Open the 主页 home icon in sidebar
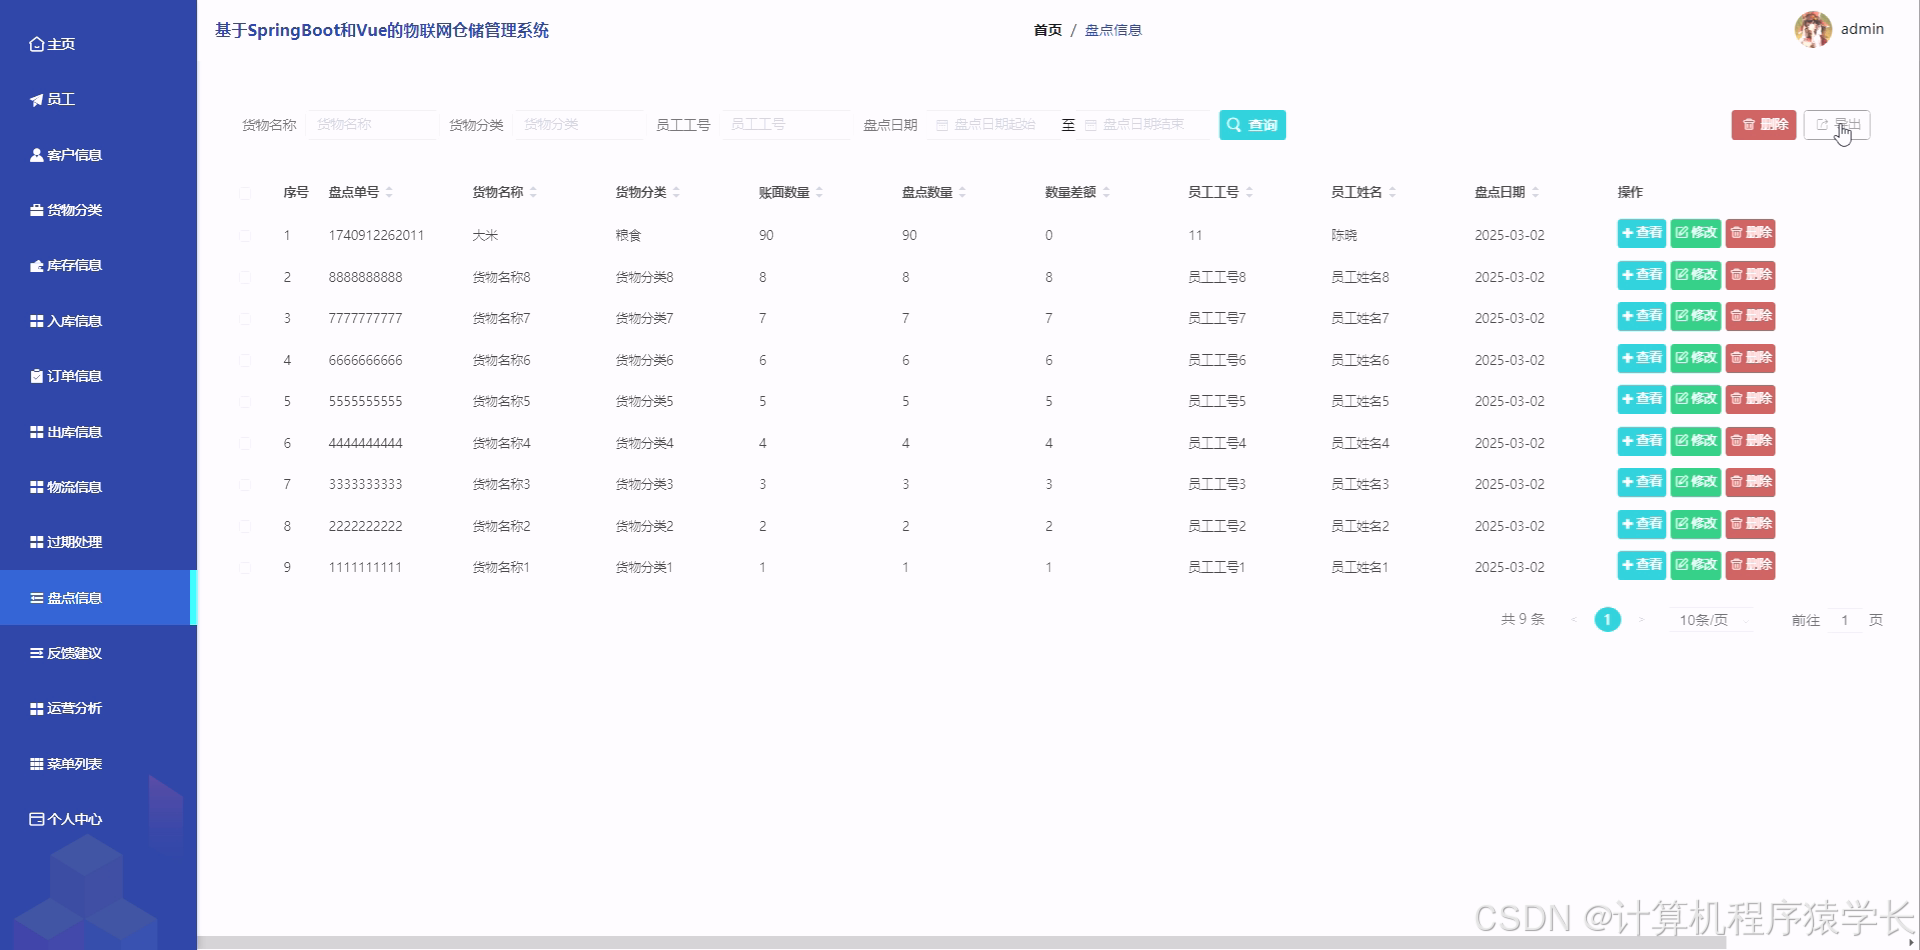The image size is (1920, 950). coord(36,44)
